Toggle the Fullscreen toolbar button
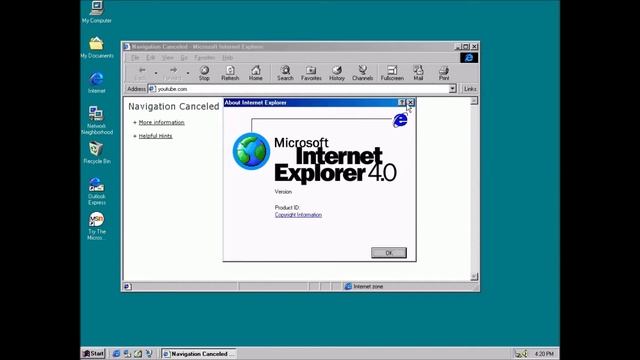Image resolution: width=640 pixels, height=360 pixels. click(392, 73)
